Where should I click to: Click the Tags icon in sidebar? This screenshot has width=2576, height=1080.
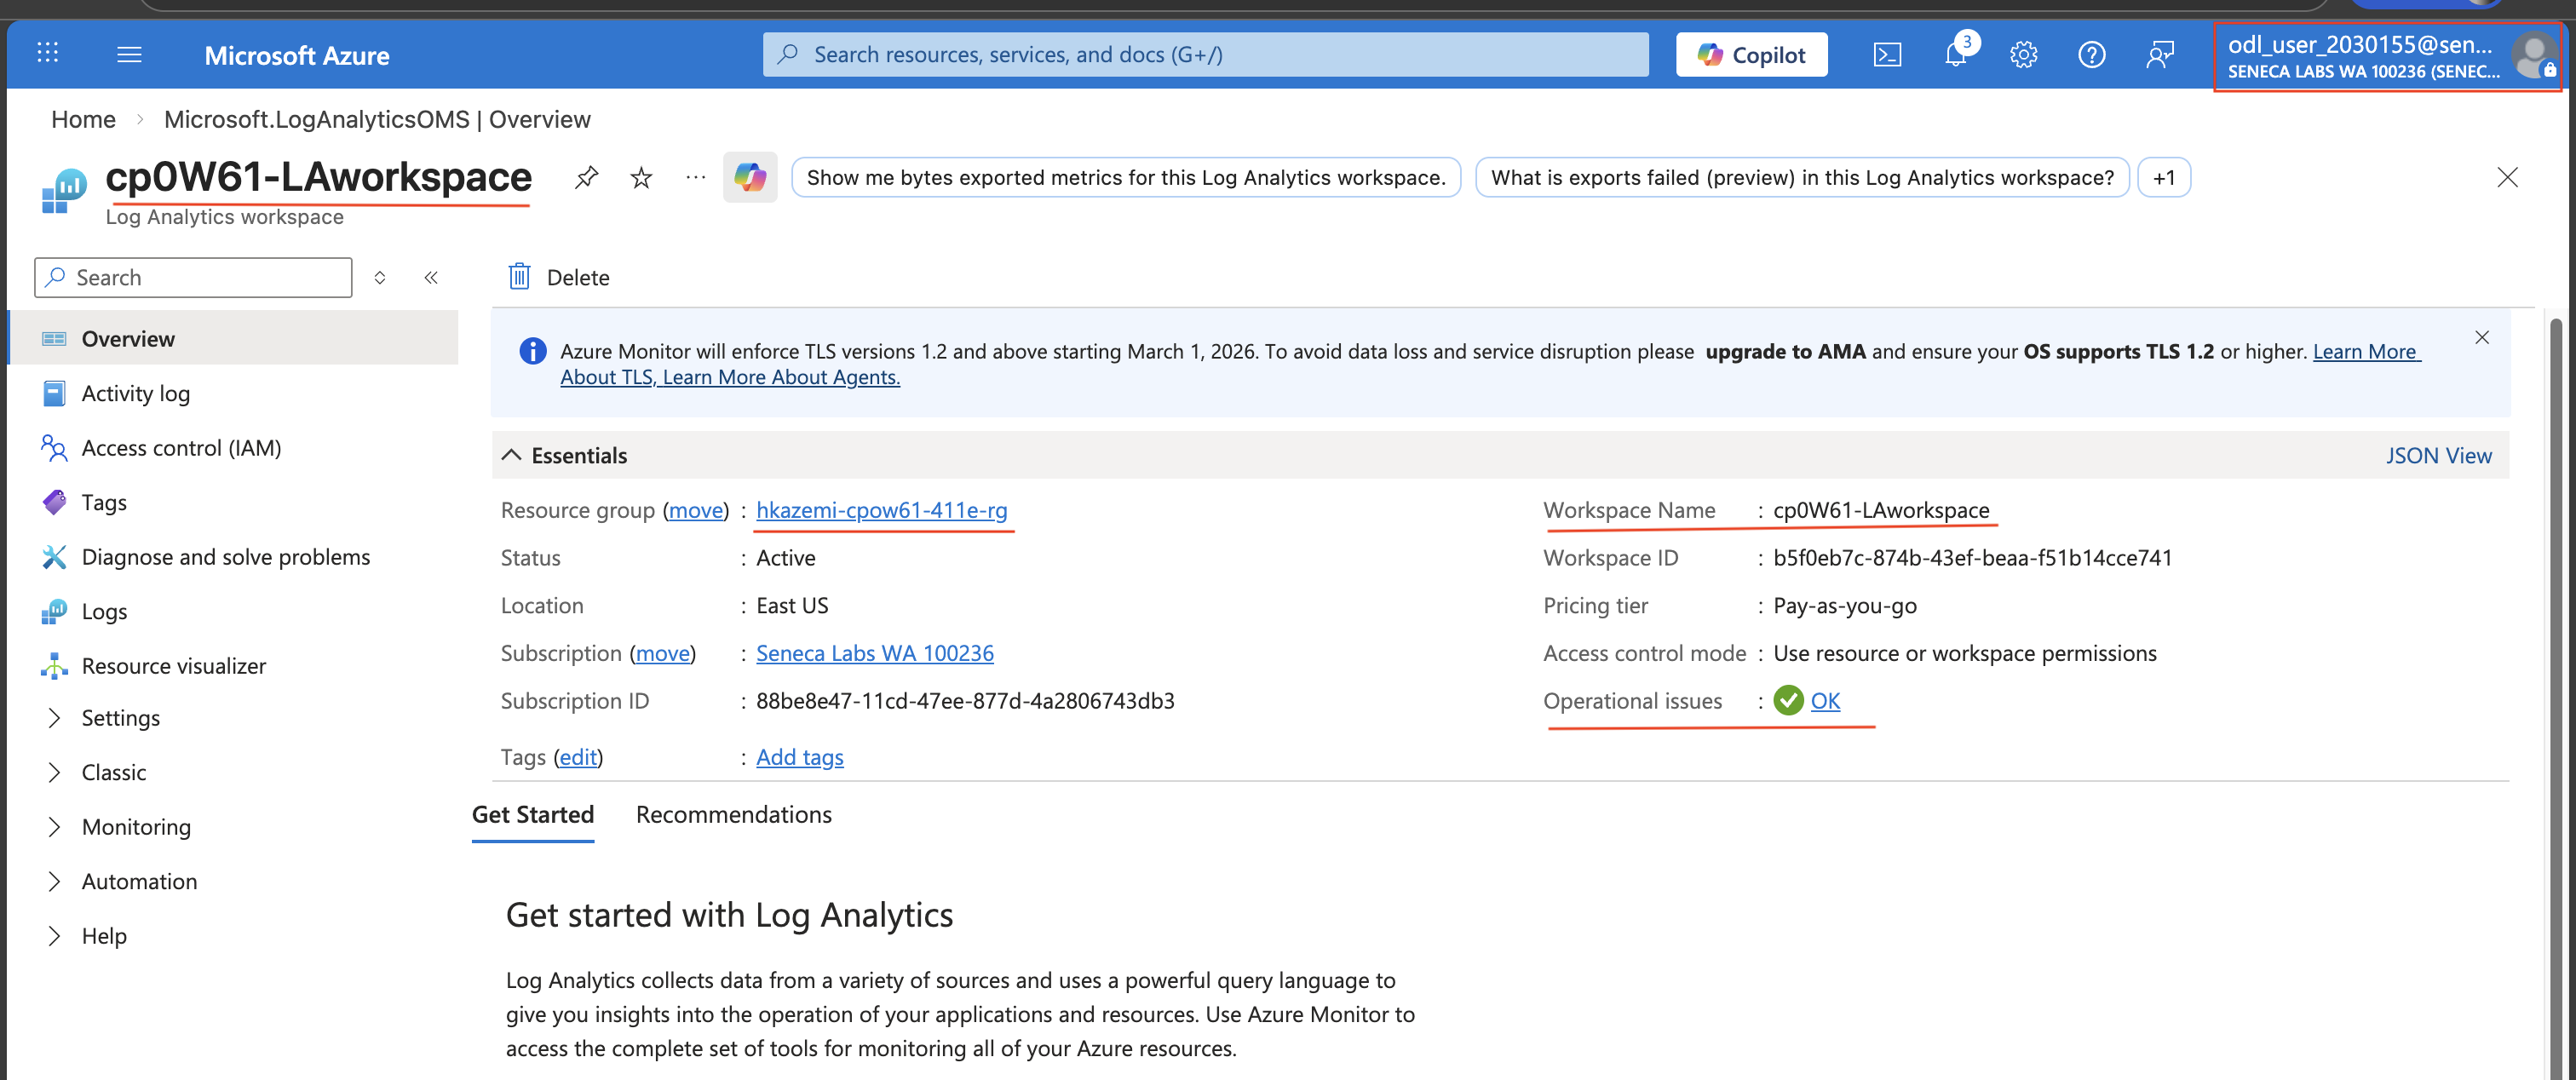[x=54, y=502]
